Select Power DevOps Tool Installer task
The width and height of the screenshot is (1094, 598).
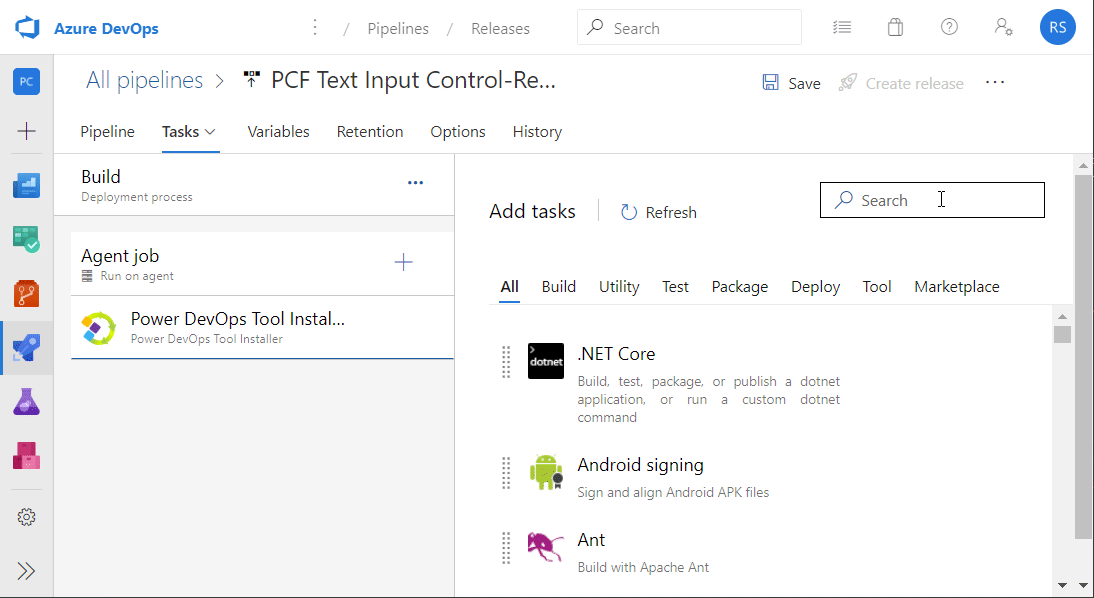(262, 328)
